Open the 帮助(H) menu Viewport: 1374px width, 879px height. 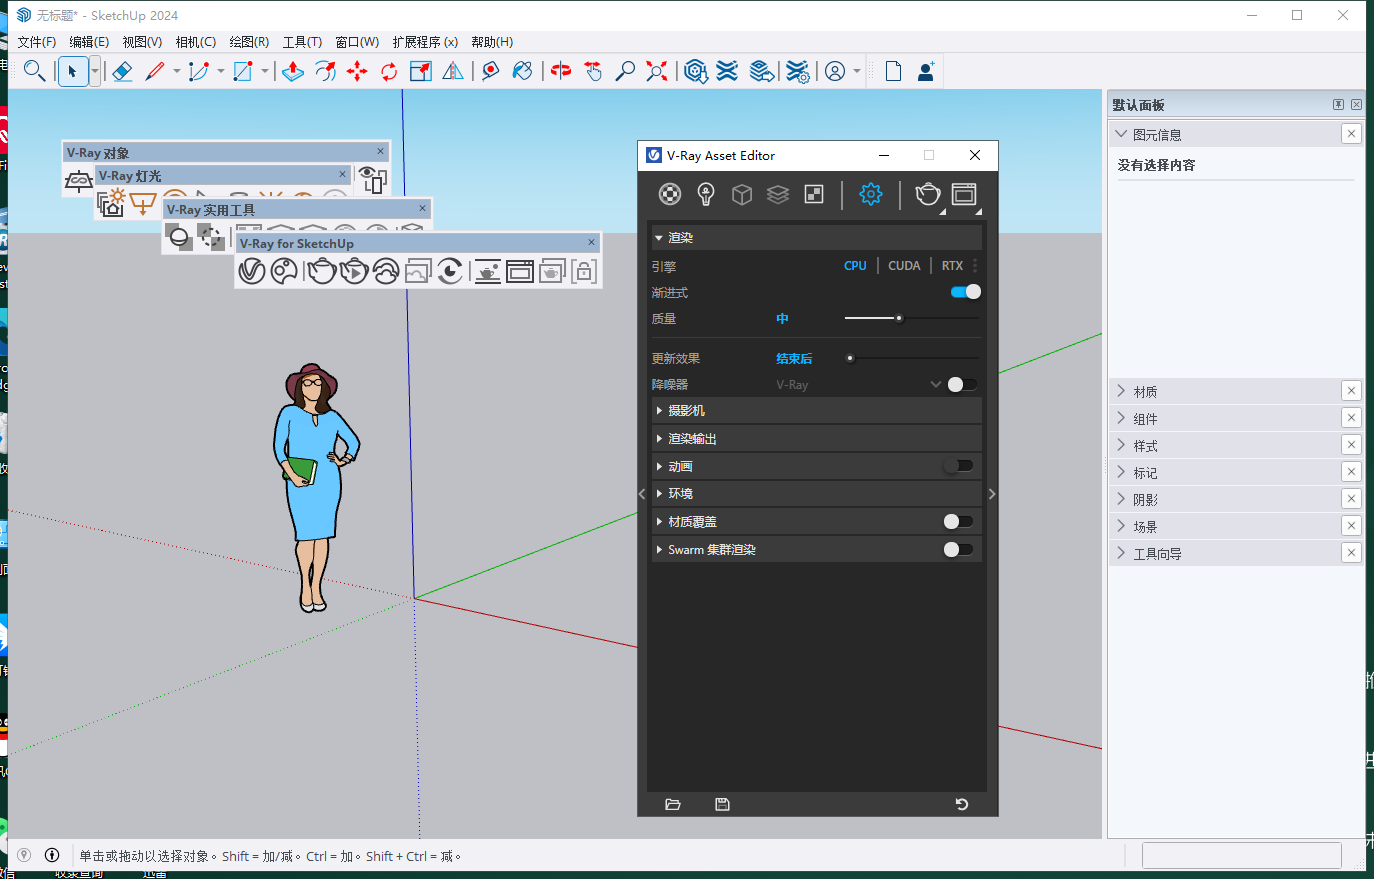(x=492, y=42)
